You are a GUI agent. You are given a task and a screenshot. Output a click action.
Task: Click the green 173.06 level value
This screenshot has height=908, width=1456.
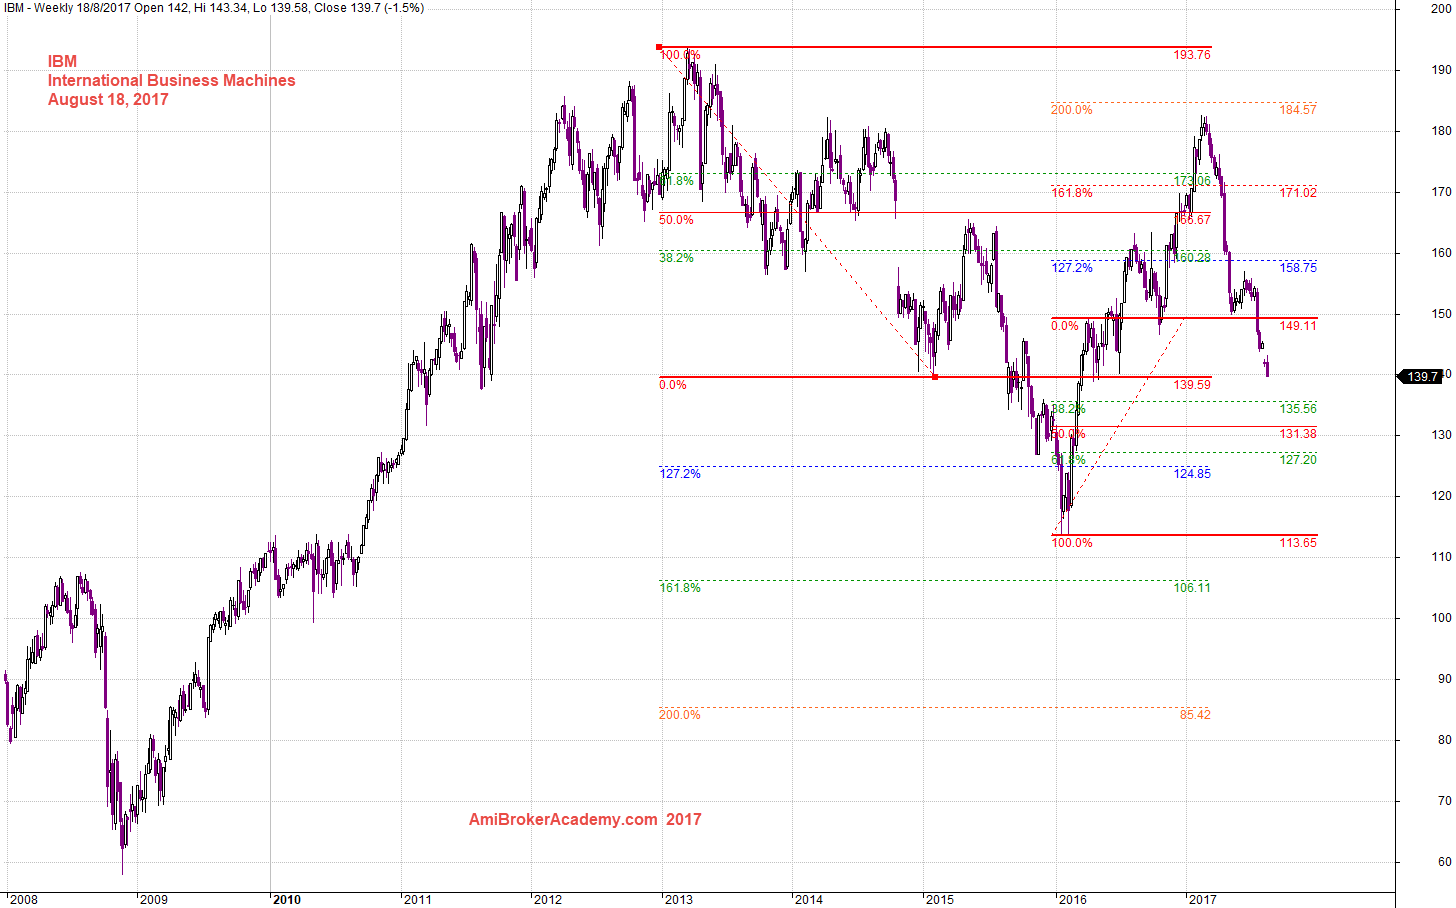[1192, 181]
